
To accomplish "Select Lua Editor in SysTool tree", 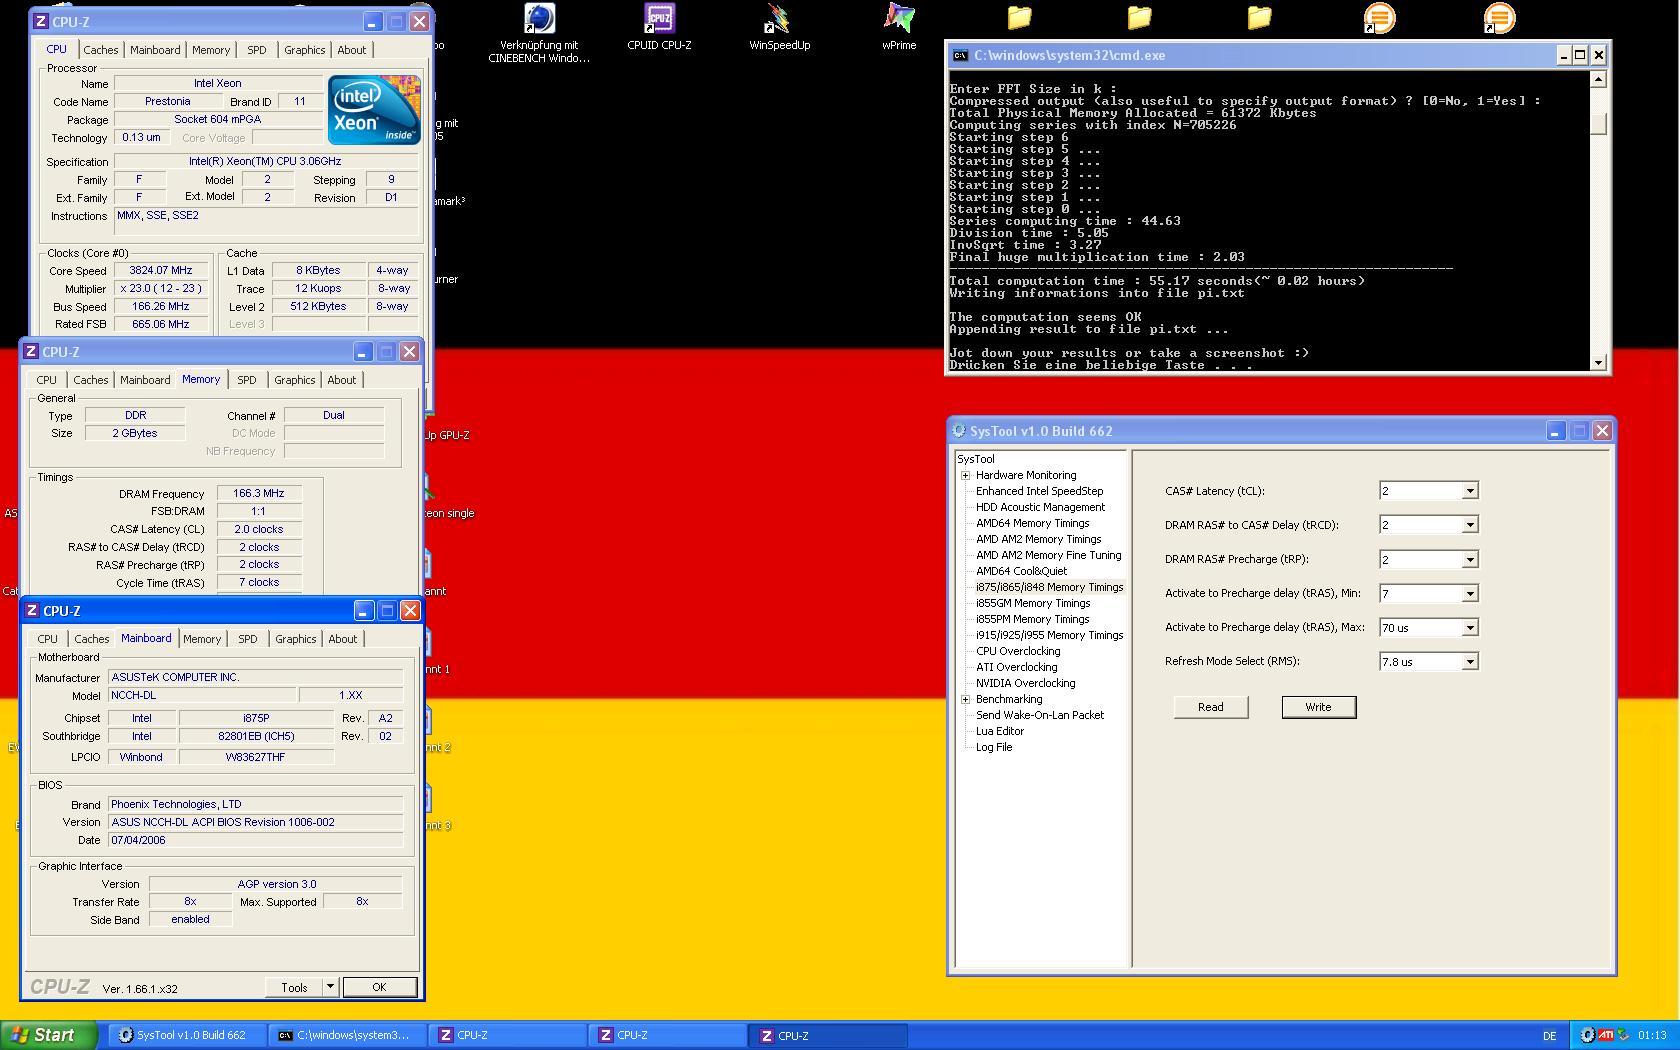I will pyautogui.click(x=999, y=731).
